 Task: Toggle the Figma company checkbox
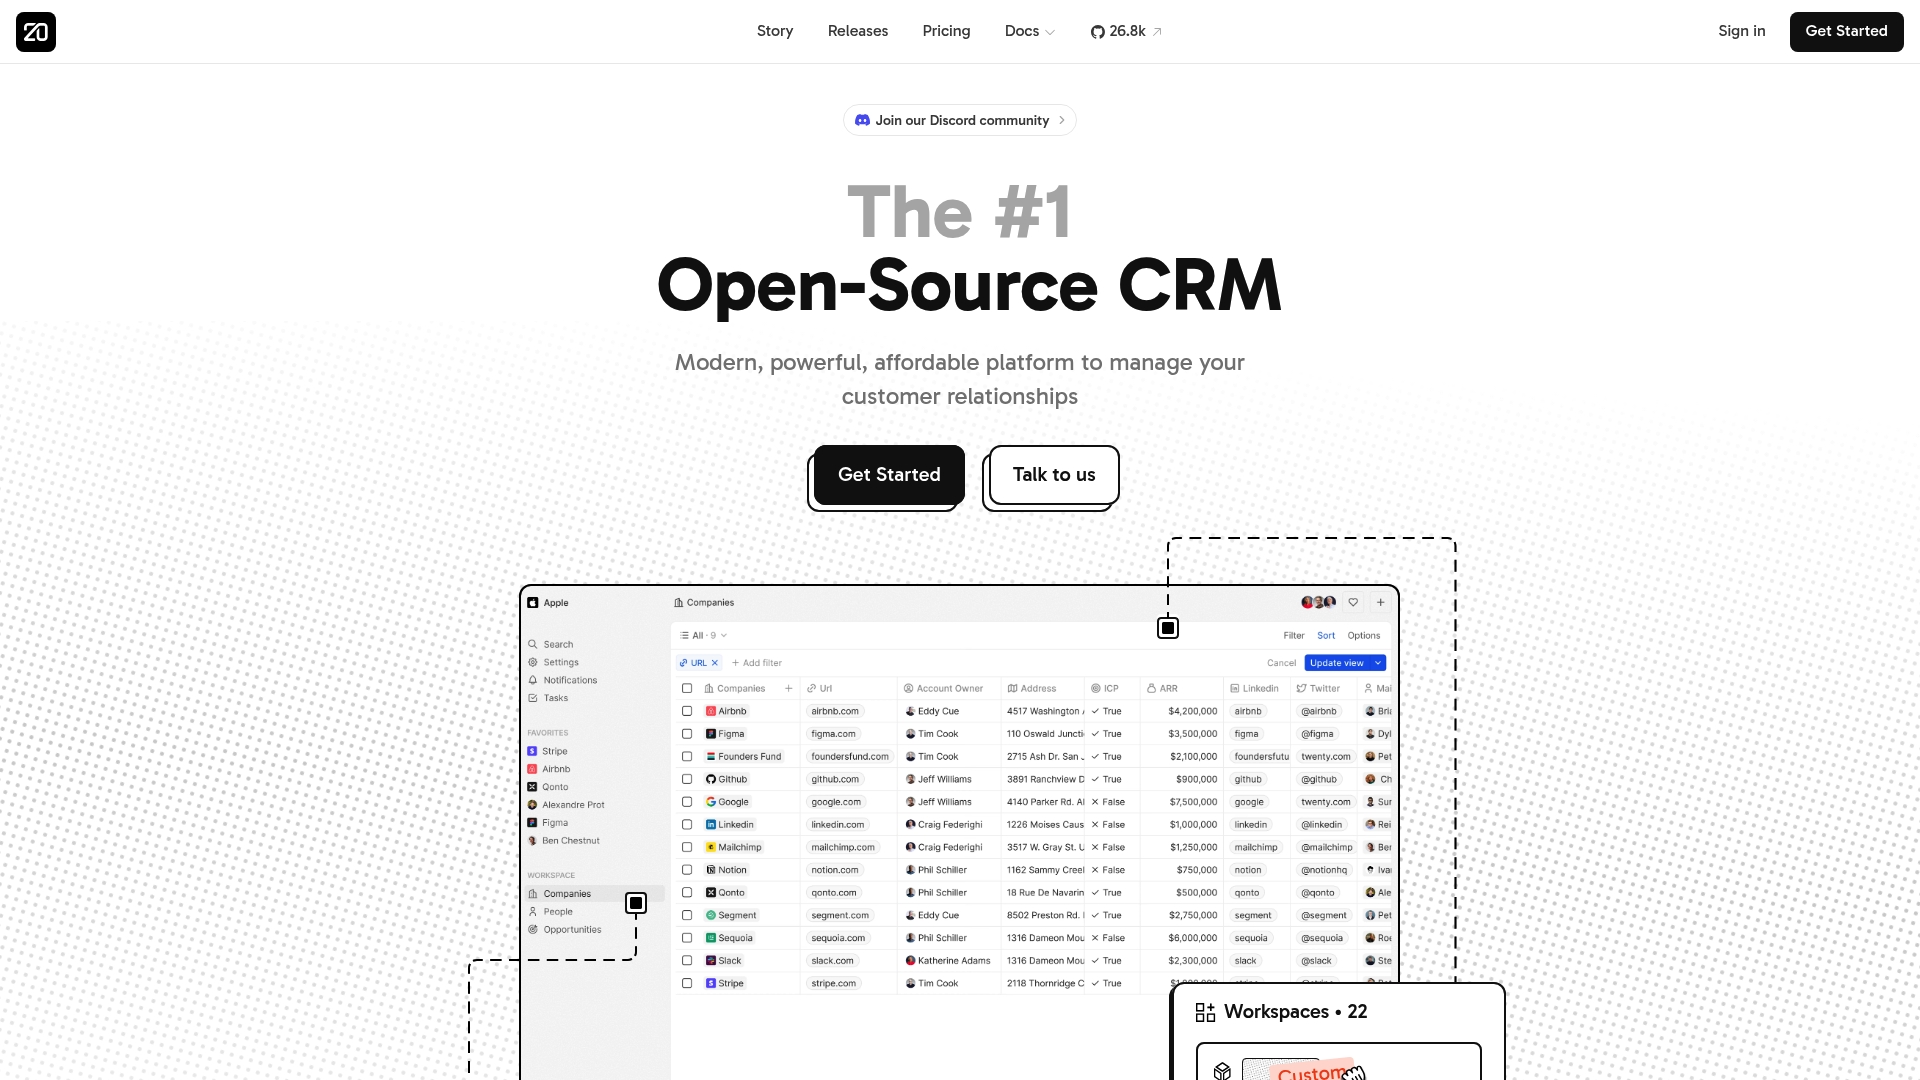[x=686, y=733]
